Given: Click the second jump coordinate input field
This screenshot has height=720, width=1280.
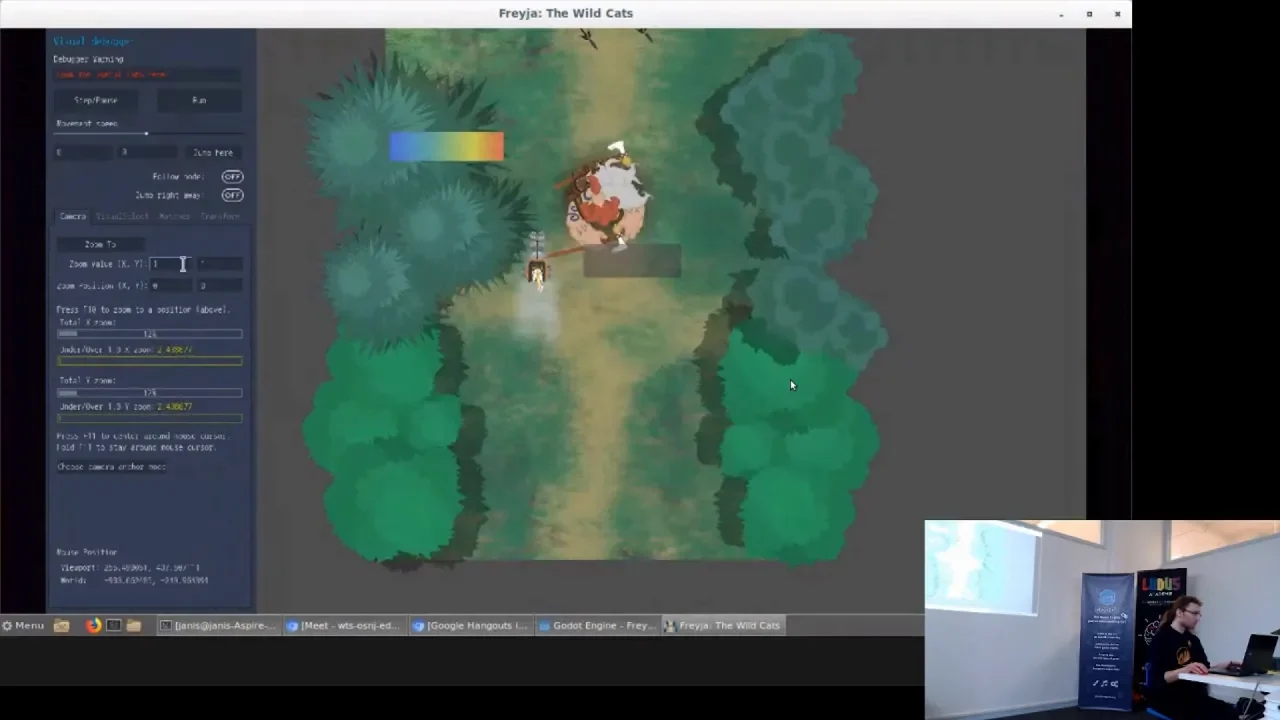Looking at the screenshot, I should (148, 152).
